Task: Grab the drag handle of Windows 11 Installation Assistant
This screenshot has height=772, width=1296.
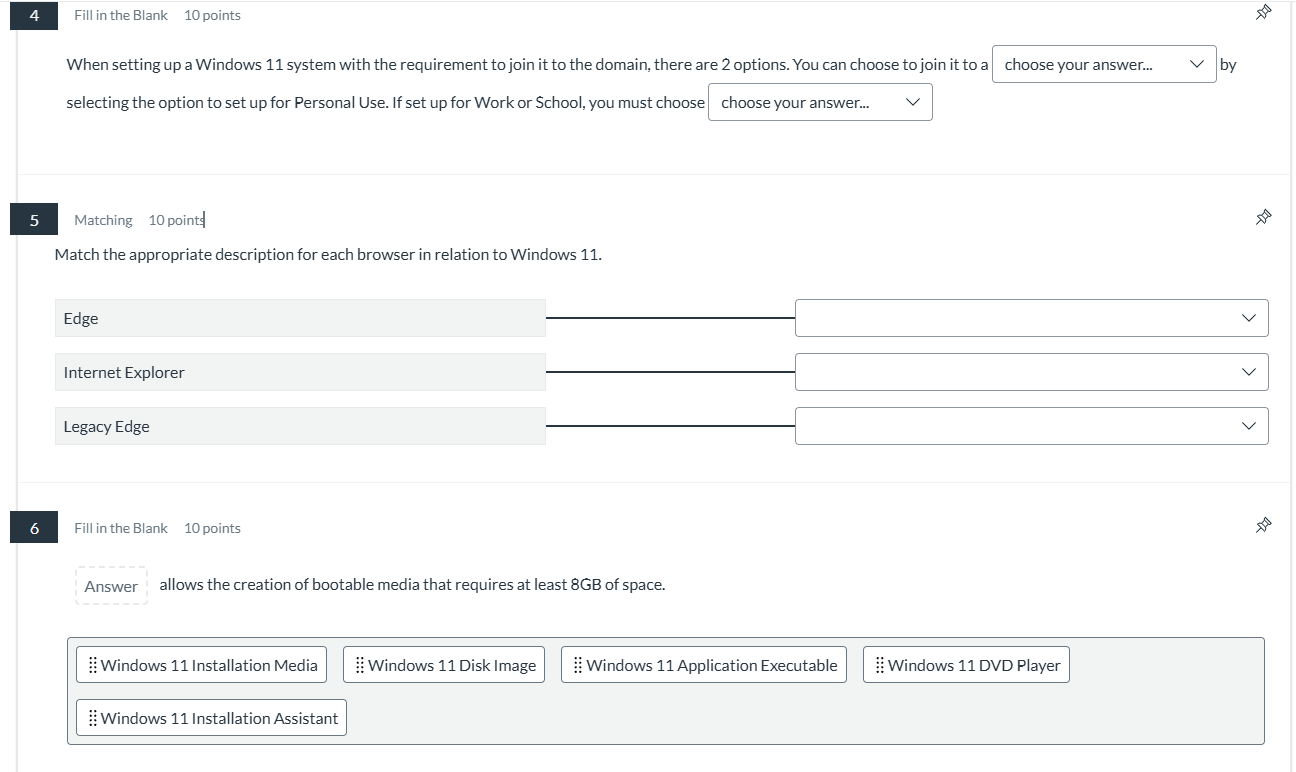Action: (92, 718)
